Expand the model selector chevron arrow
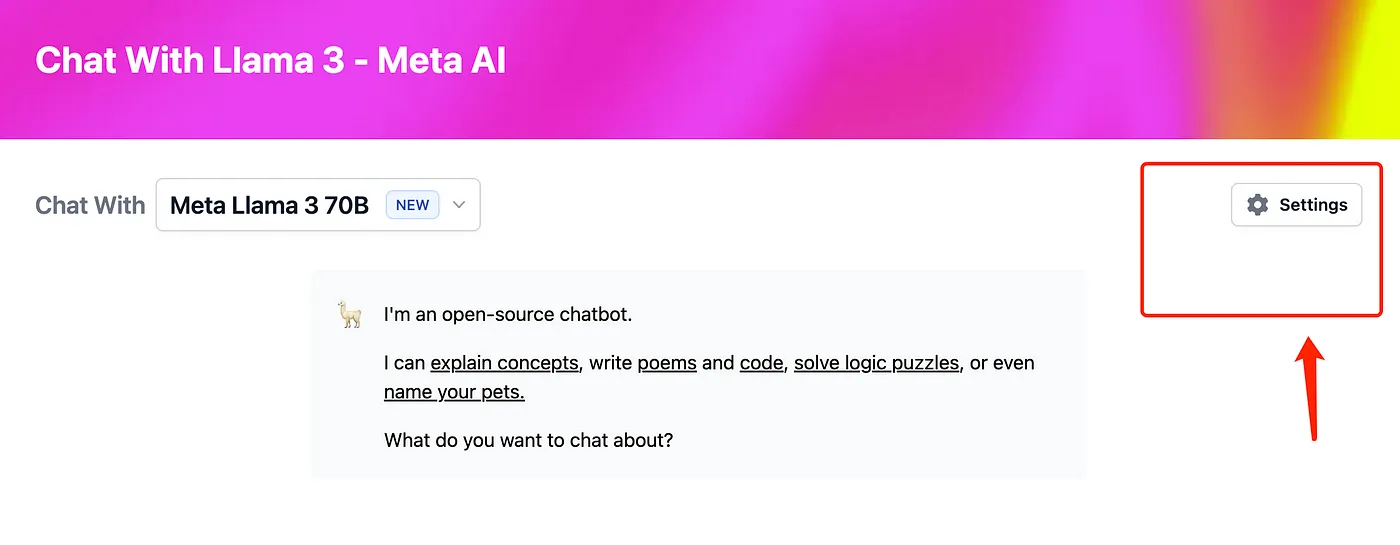1400x545 pixels. [x=459, y=205]
